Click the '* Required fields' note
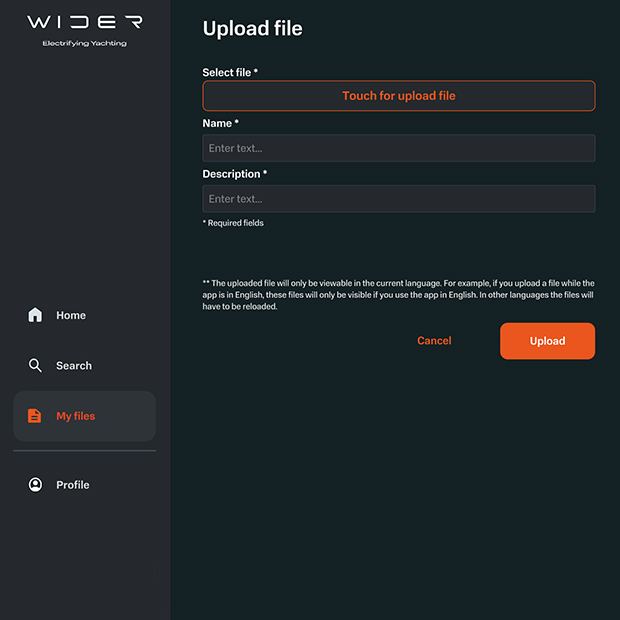 [233, 223]
